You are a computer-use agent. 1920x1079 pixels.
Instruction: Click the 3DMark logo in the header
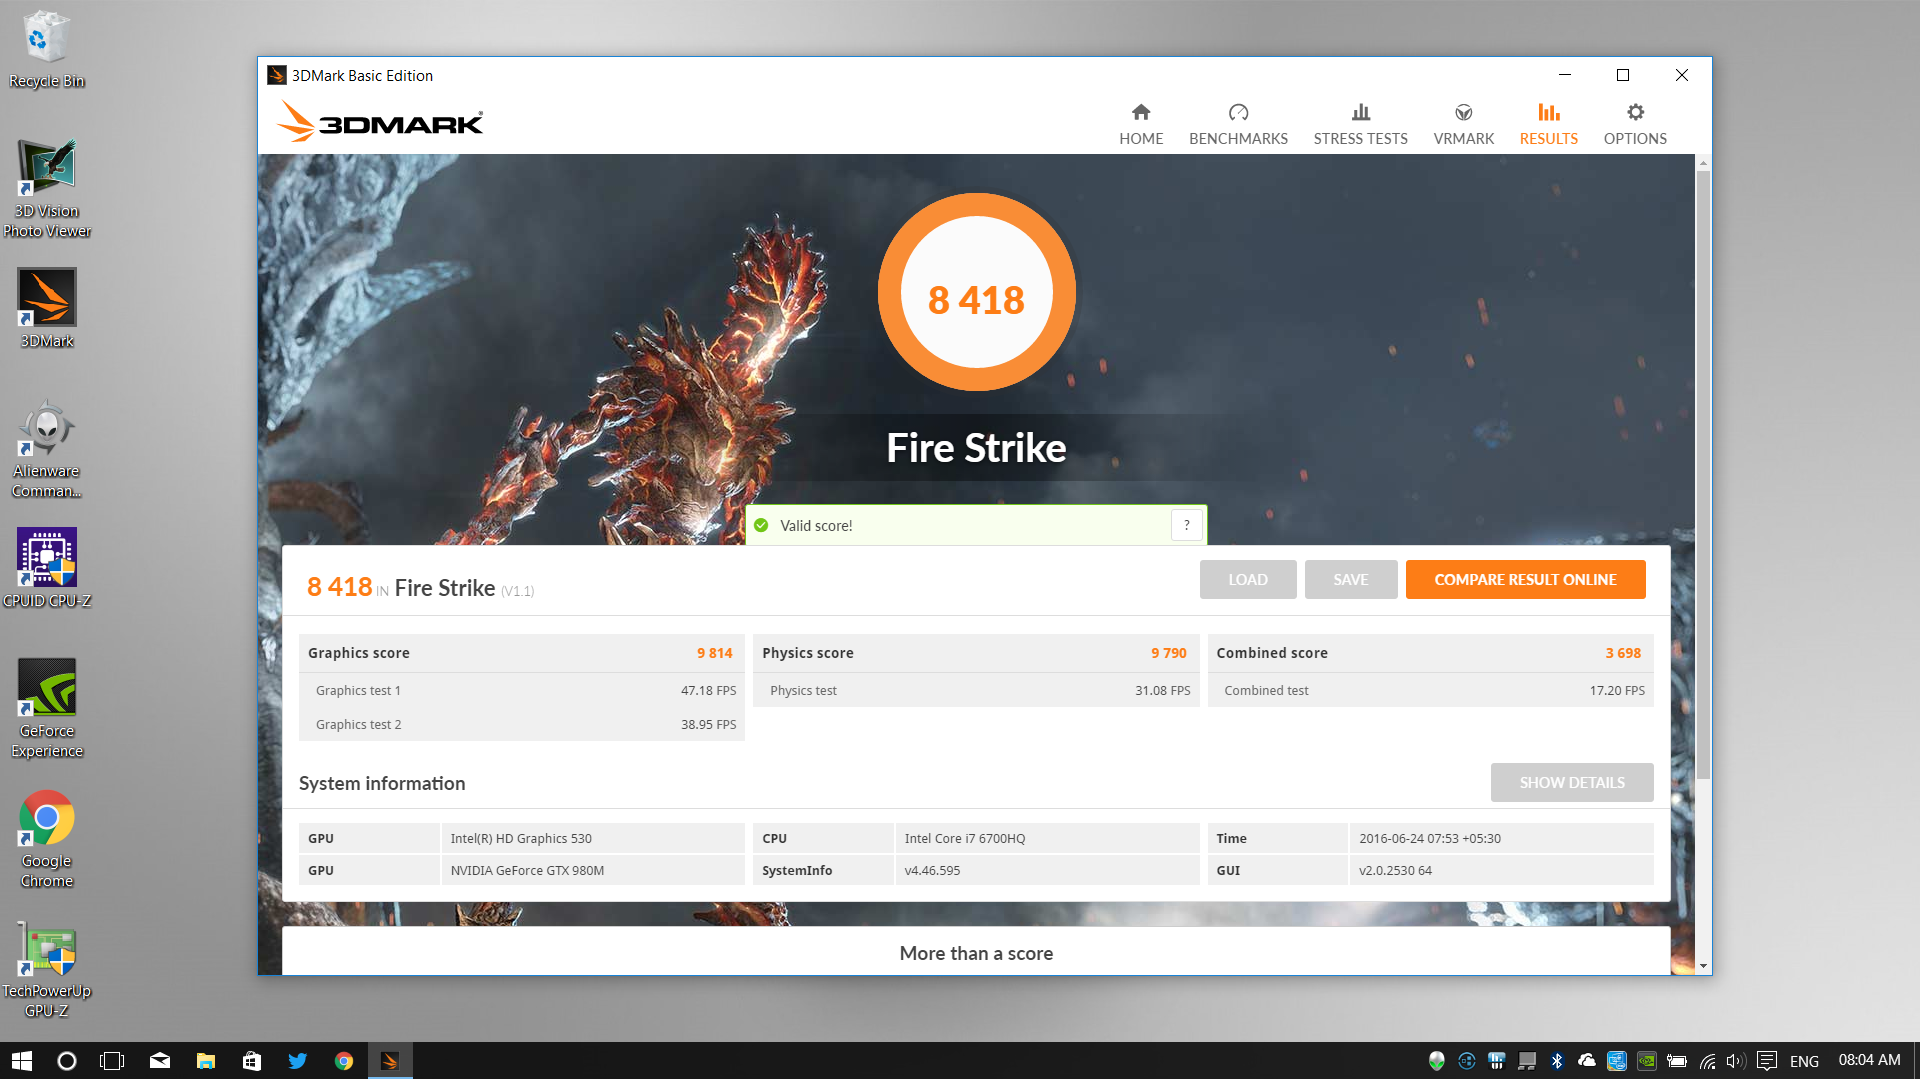380,122
